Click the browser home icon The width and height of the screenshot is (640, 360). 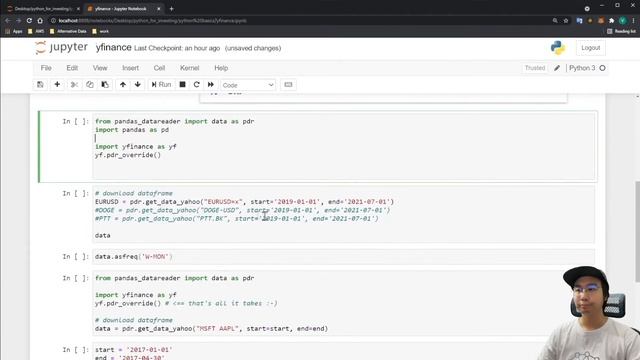point(40,20)
